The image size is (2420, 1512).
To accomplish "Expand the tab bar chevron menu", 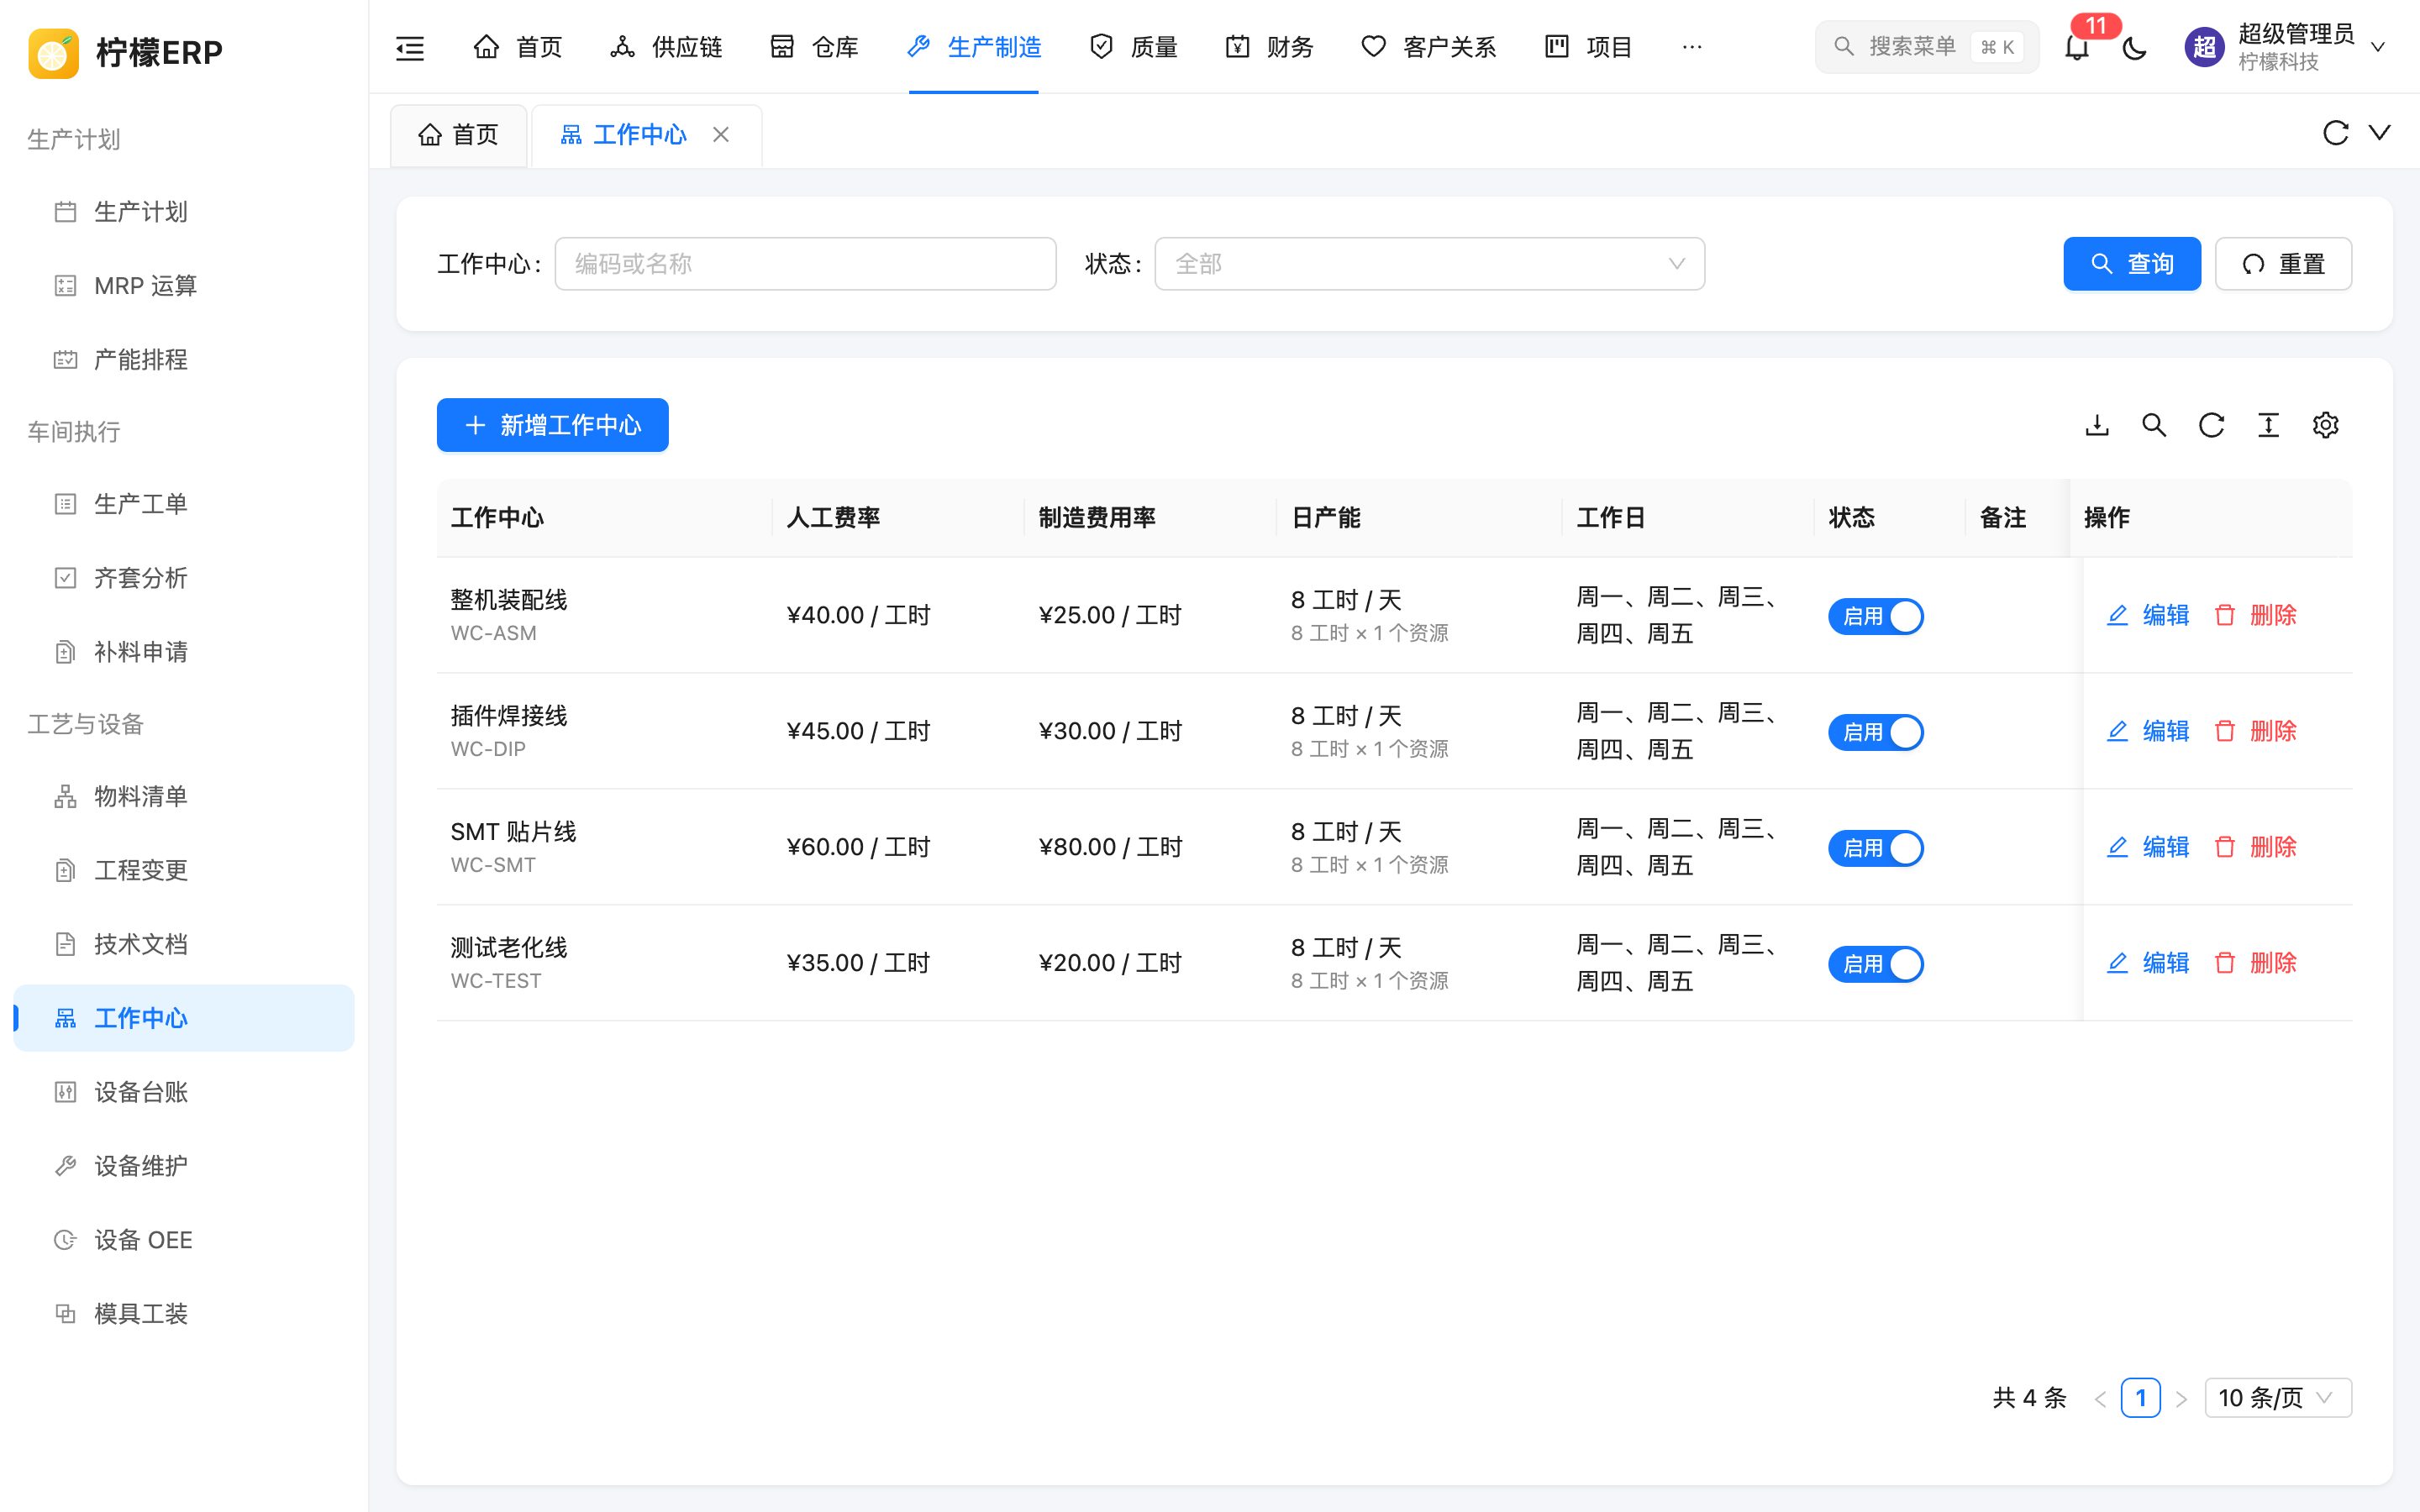I will point(2380,133).
